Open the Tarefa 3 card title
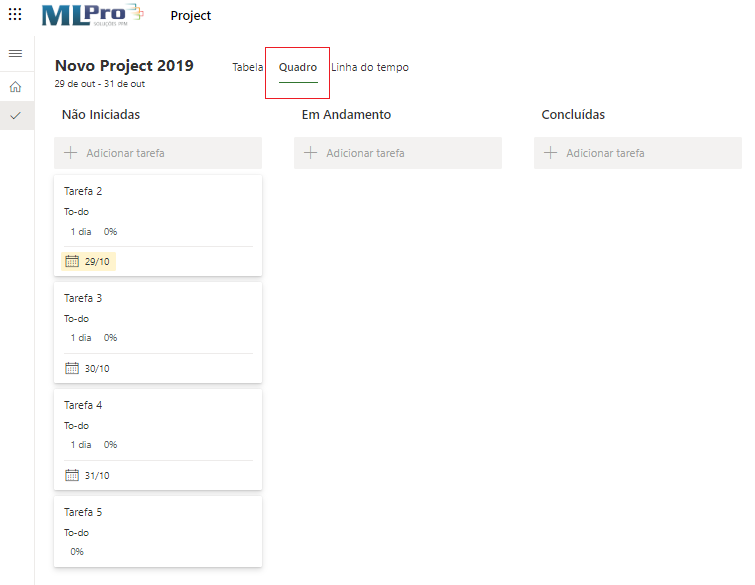 (x=83, y=298)
